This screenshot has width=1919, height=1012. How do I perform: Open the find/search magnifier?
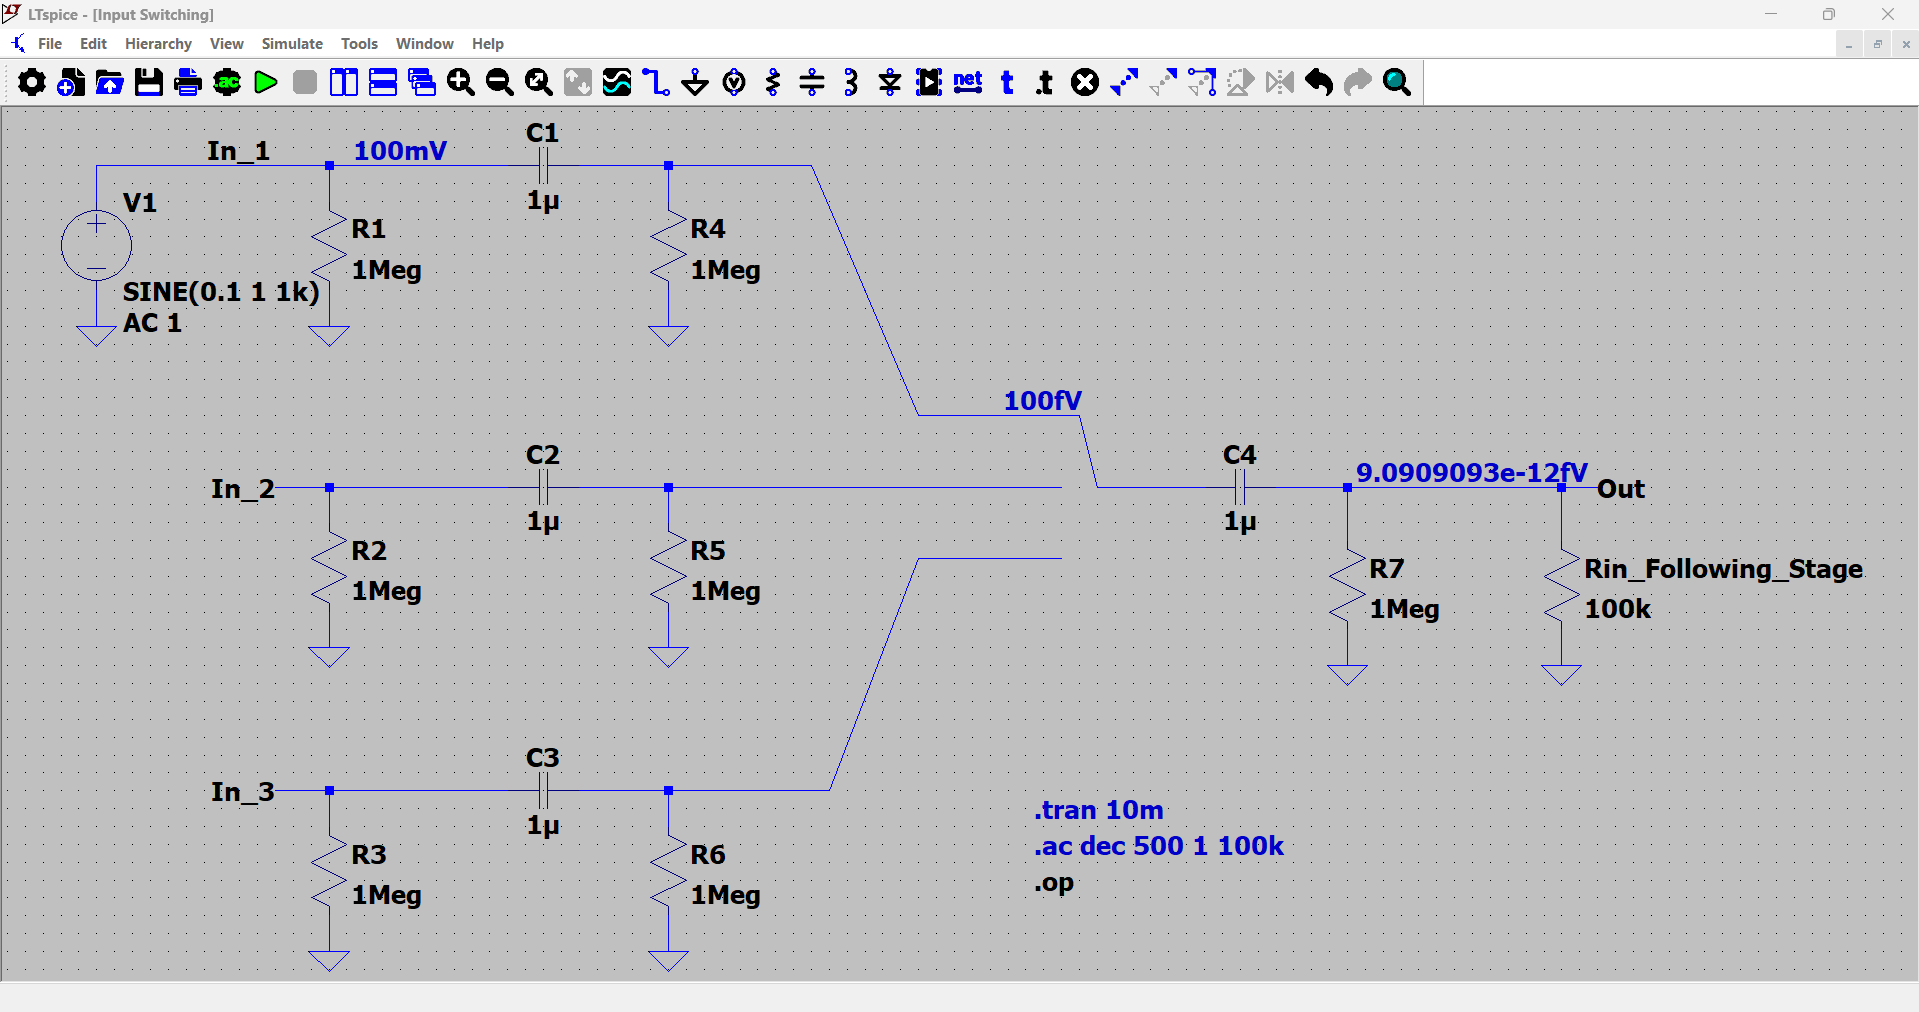click(1397, 82)
